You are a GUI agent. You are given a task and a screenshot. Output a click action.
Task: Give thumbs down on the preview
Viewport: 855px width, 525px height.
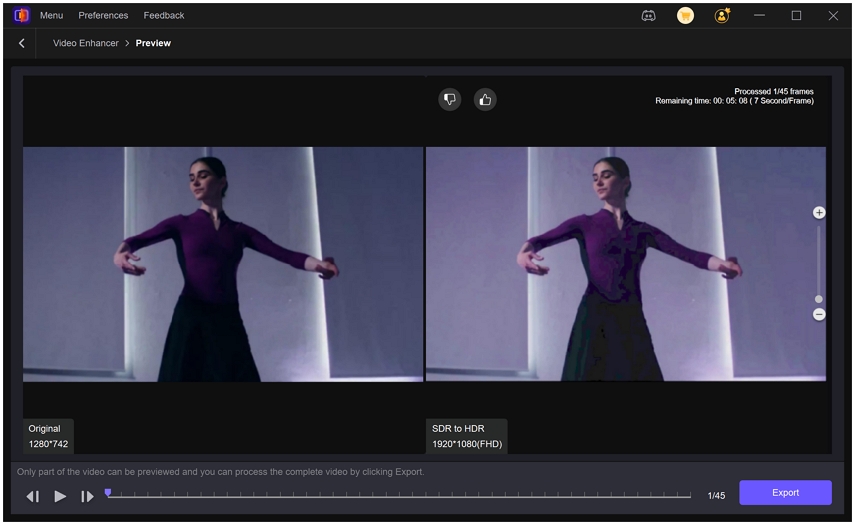(450, 100)
